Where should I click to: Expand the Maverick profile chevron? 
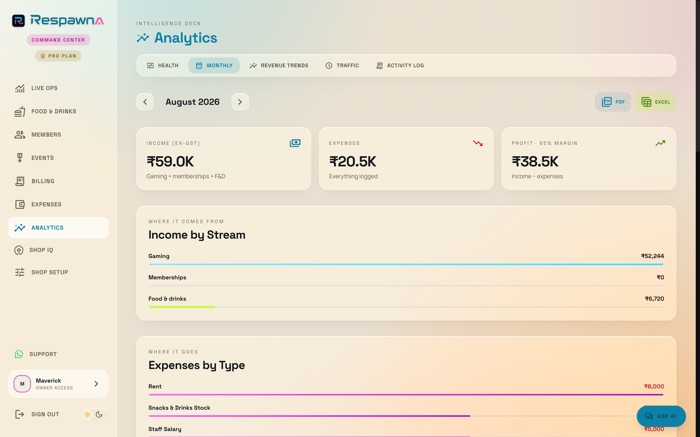pos(96,384)
